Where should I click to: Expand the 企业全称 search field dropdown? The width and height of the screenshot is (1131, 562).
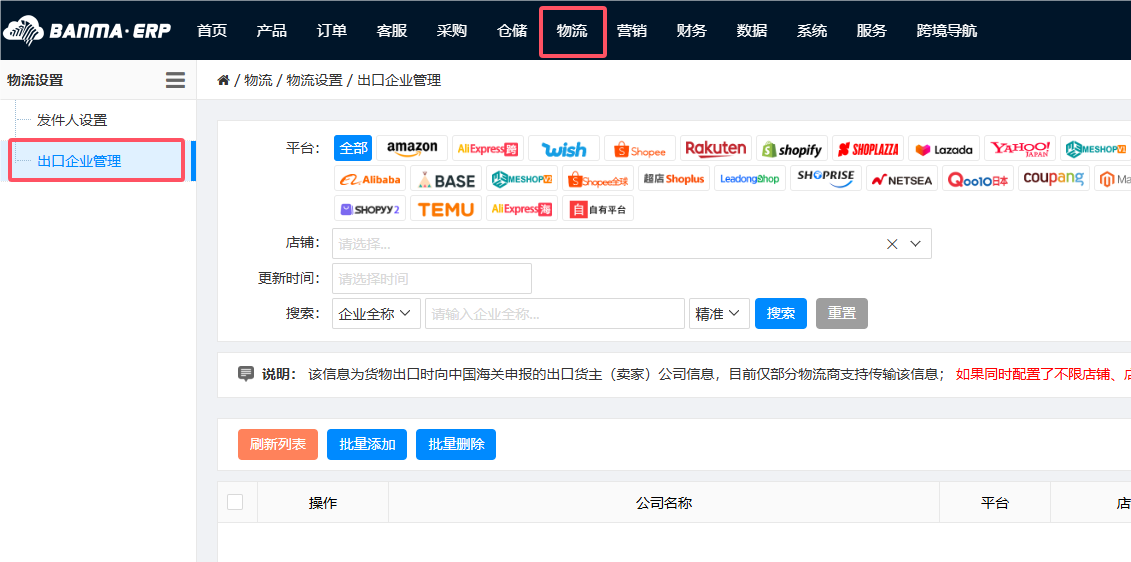(376, 314)
